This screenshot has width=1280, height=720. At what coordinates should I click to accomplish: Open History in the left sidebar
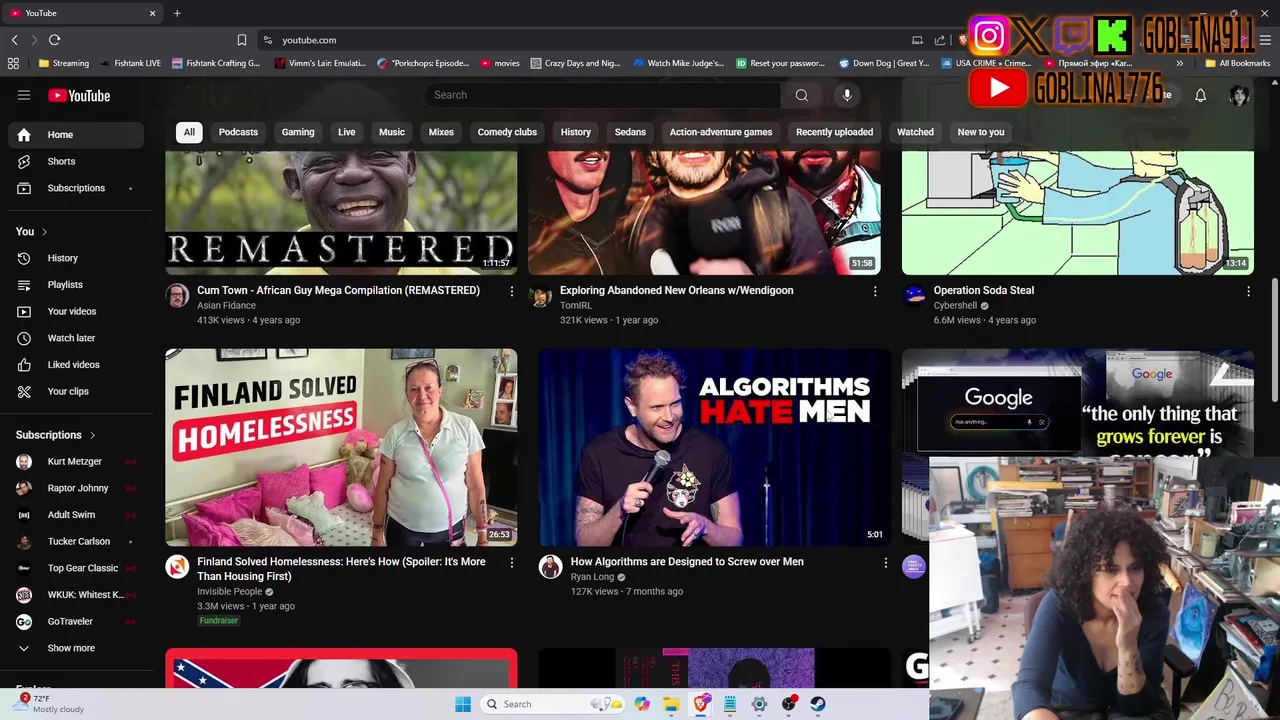(78, 258)
